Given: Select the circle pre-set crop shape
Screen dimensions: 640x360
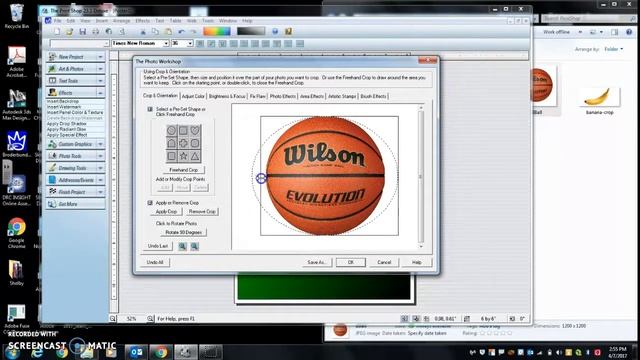Looking at the screenshot, I should click(x=171, y=131).
